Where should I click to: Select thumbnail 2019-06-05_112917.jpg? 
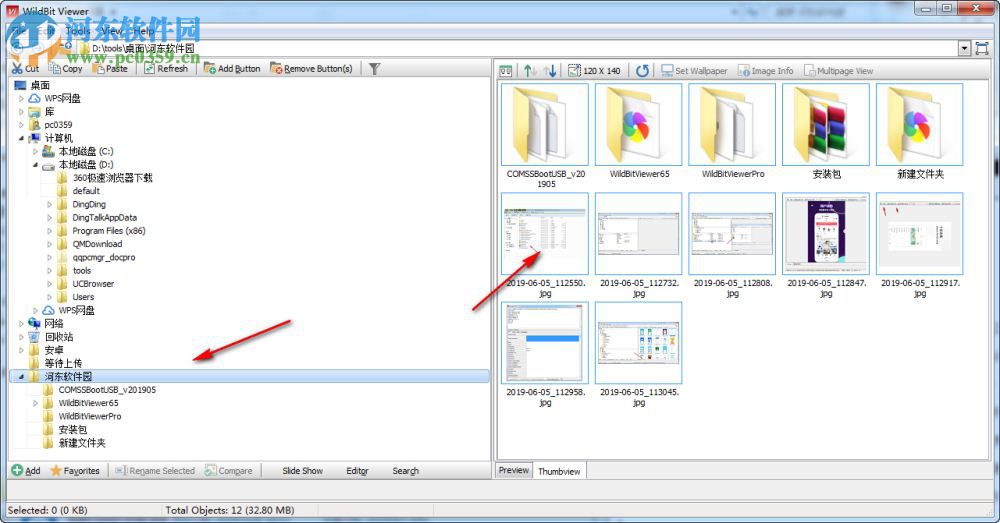[920, 234]
